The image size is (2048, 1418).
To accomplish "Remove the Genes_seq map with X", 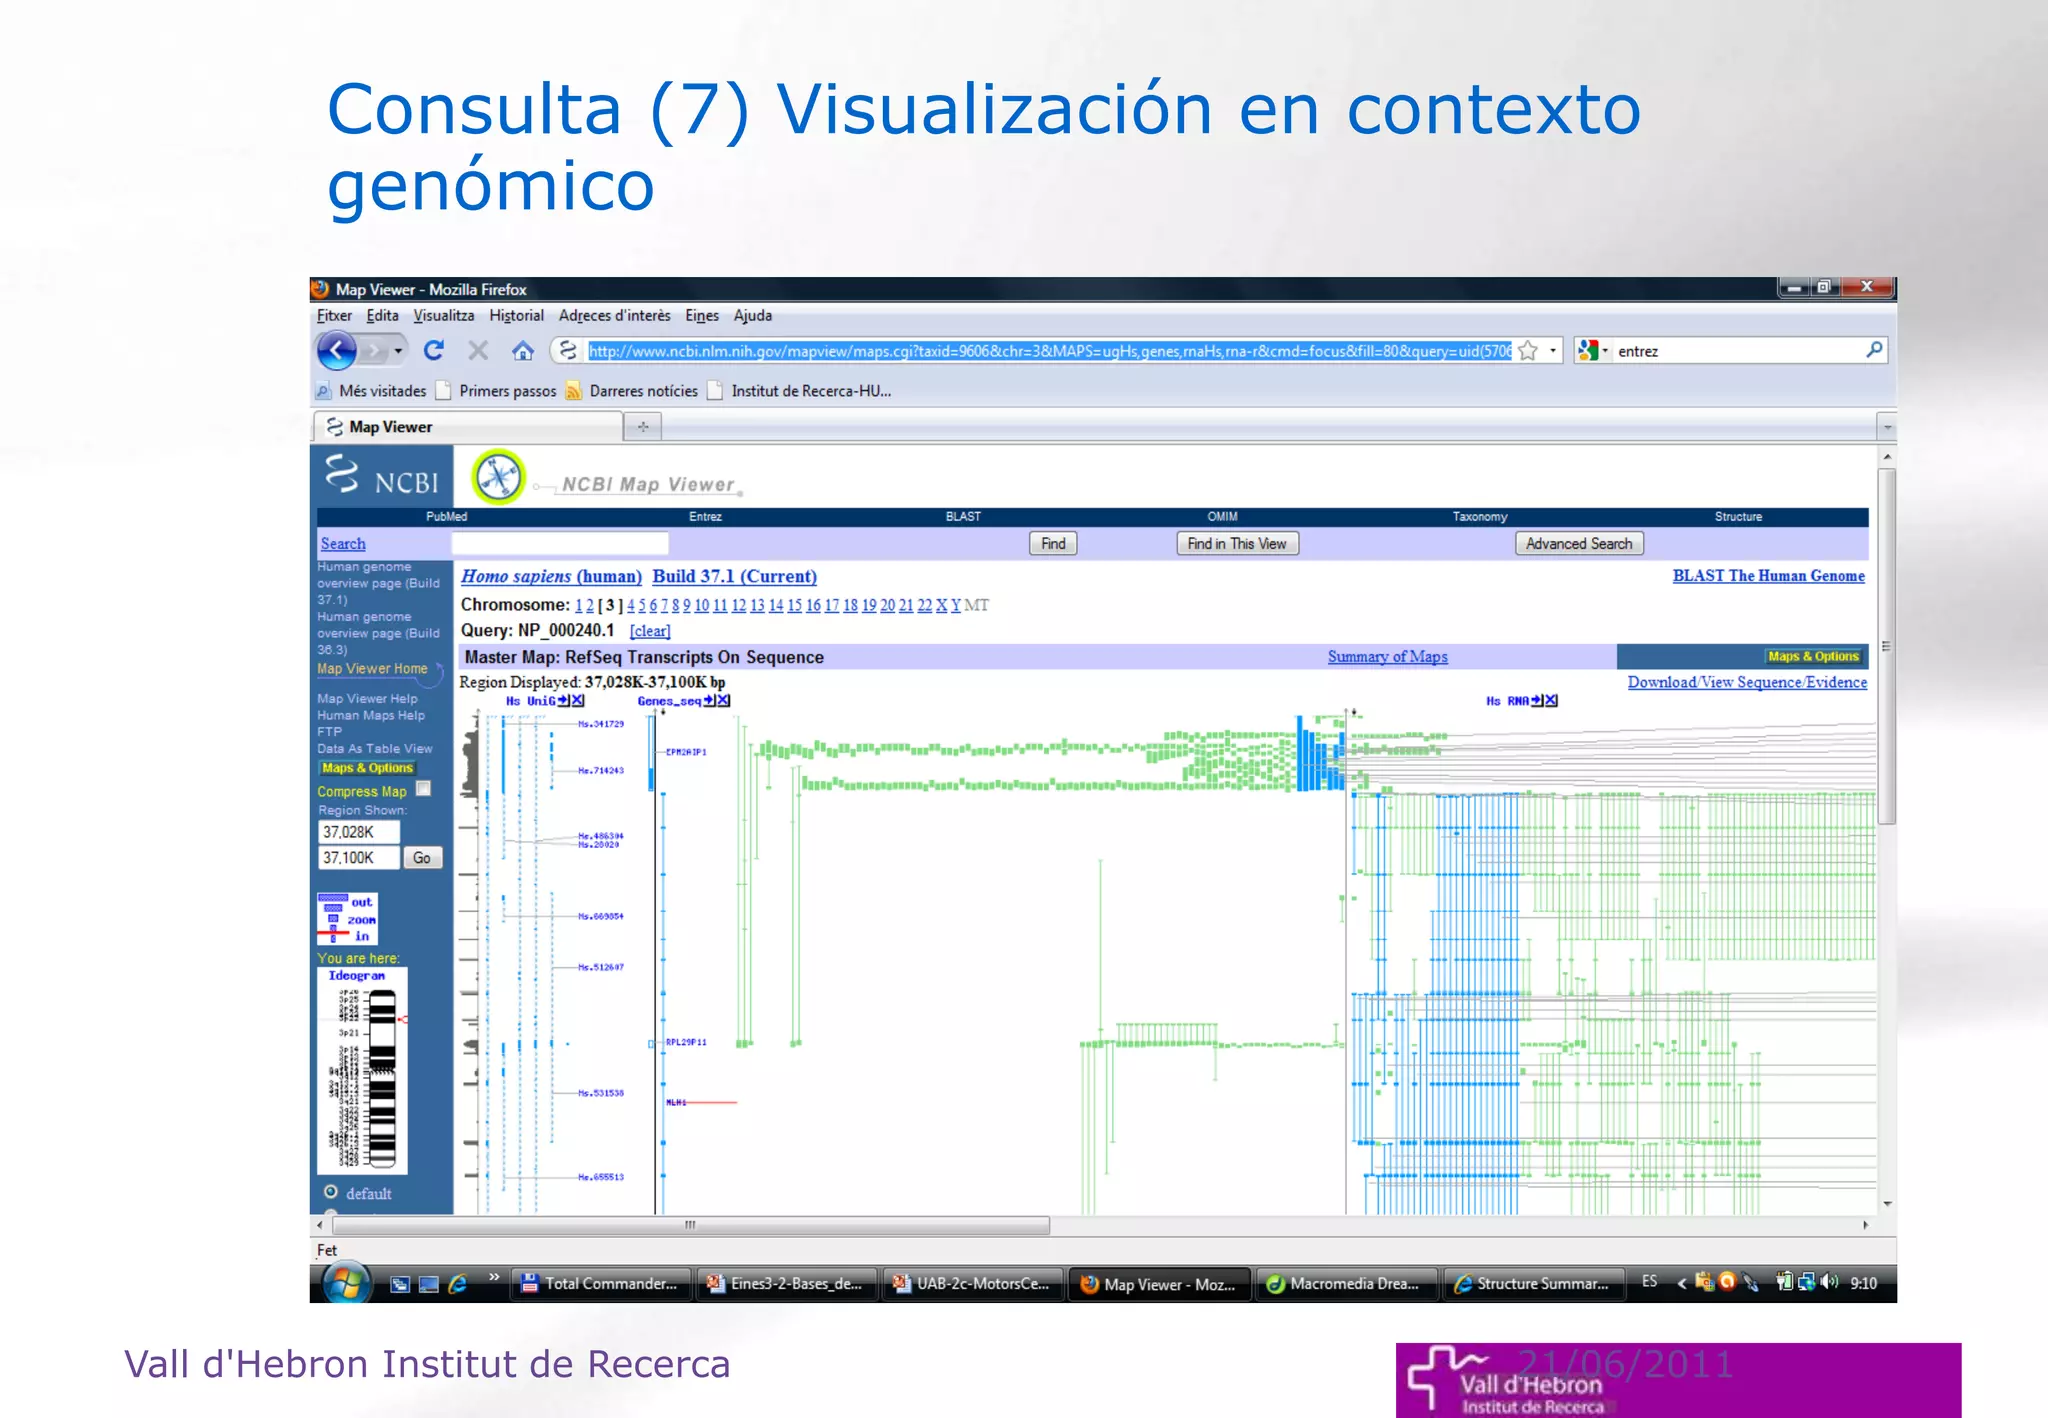I will [x=723, y=701].
